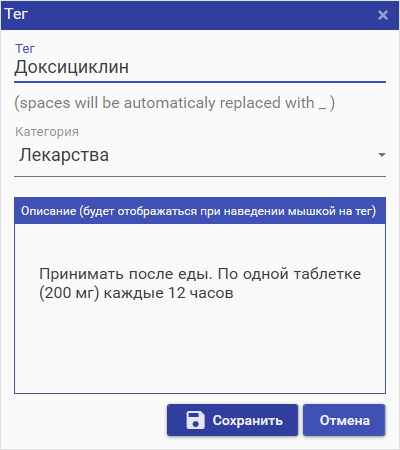This screenshot has height=450, width=400.
Task: Click the blank space right of Лекарства in the selector
Action: [242, 155]
